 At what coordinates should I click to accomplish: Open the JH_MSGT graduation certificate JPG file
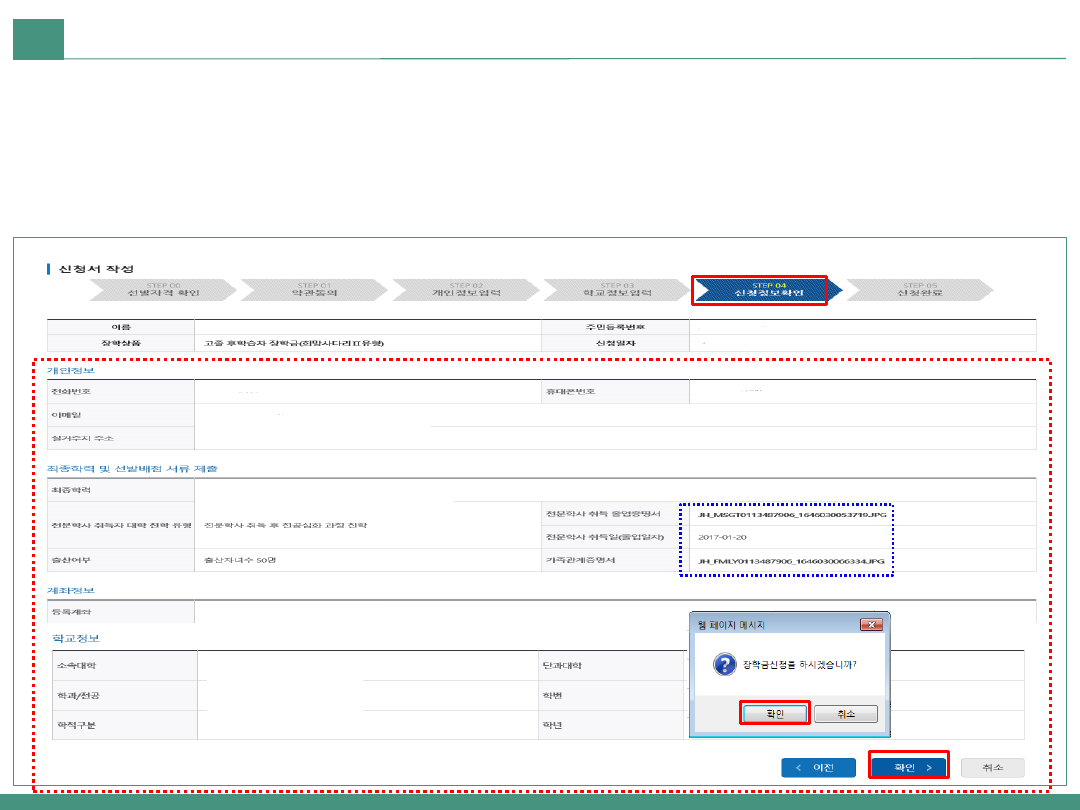(791, 513)
